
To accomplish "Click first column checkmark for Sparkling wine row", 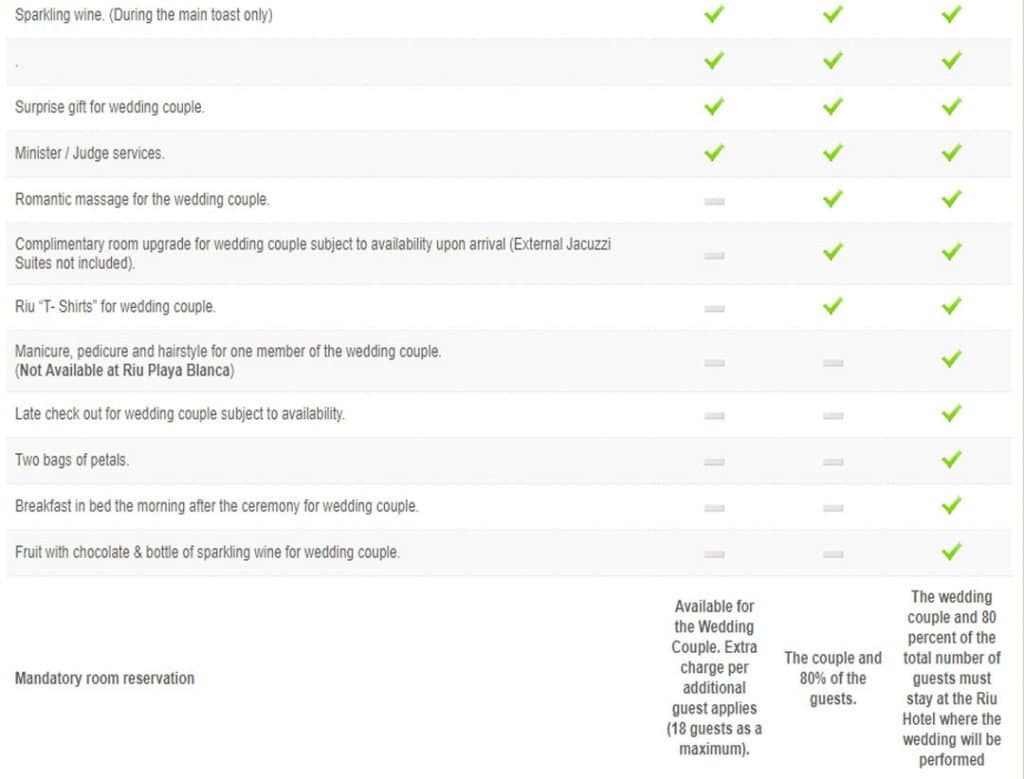I will click(x=714, y=14).
